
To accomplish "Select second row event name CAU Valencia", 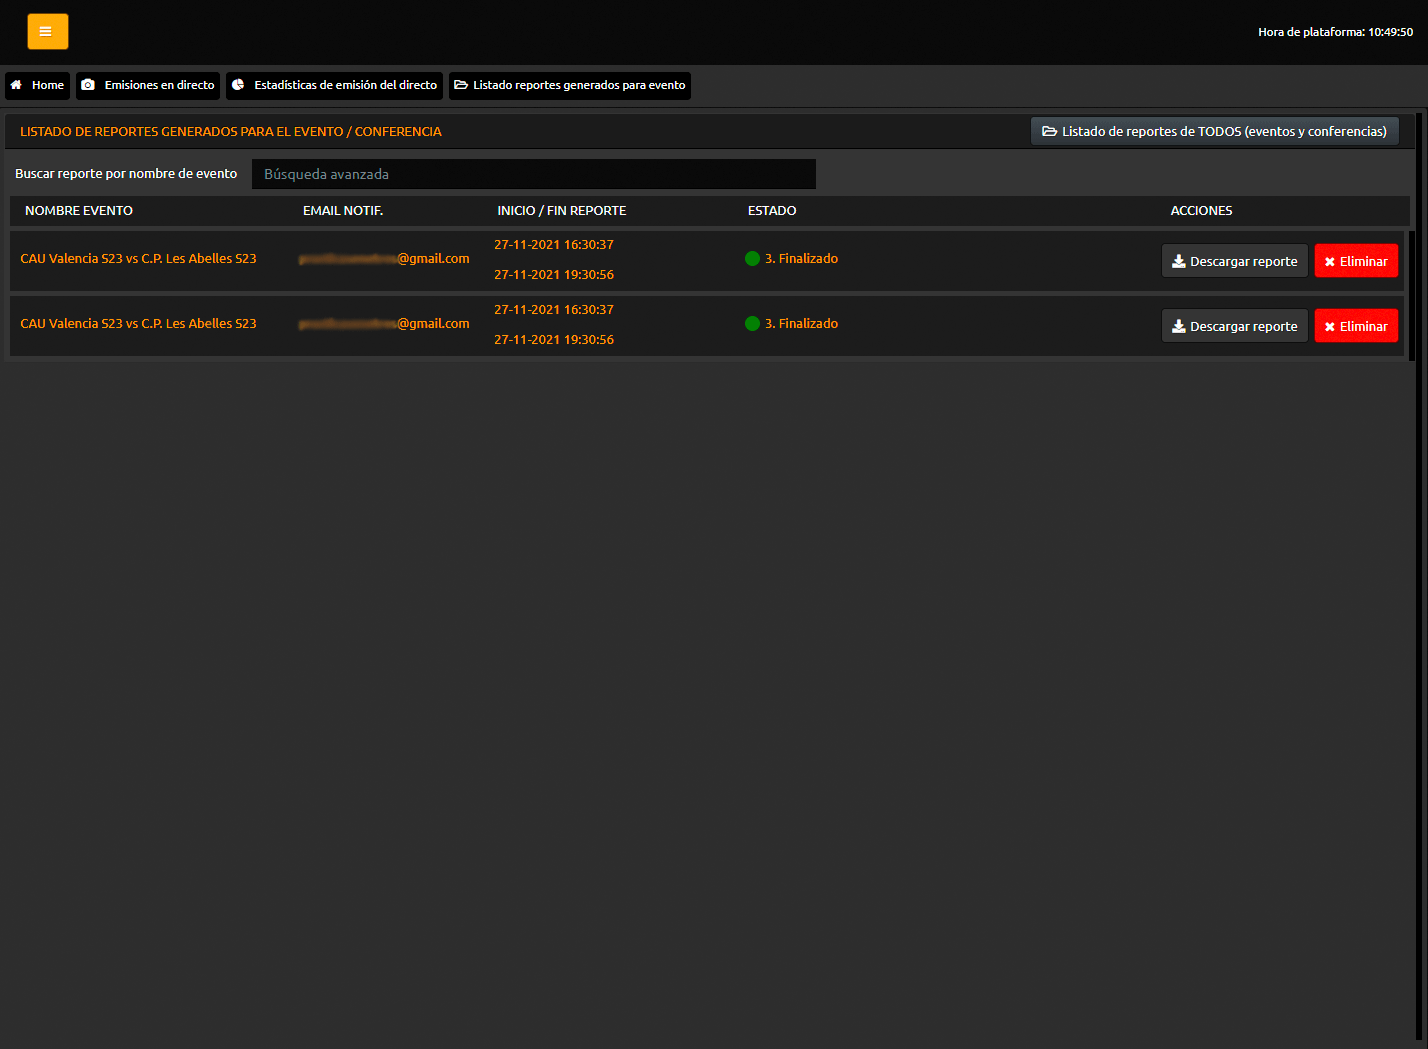I will (x=138, y=323).
